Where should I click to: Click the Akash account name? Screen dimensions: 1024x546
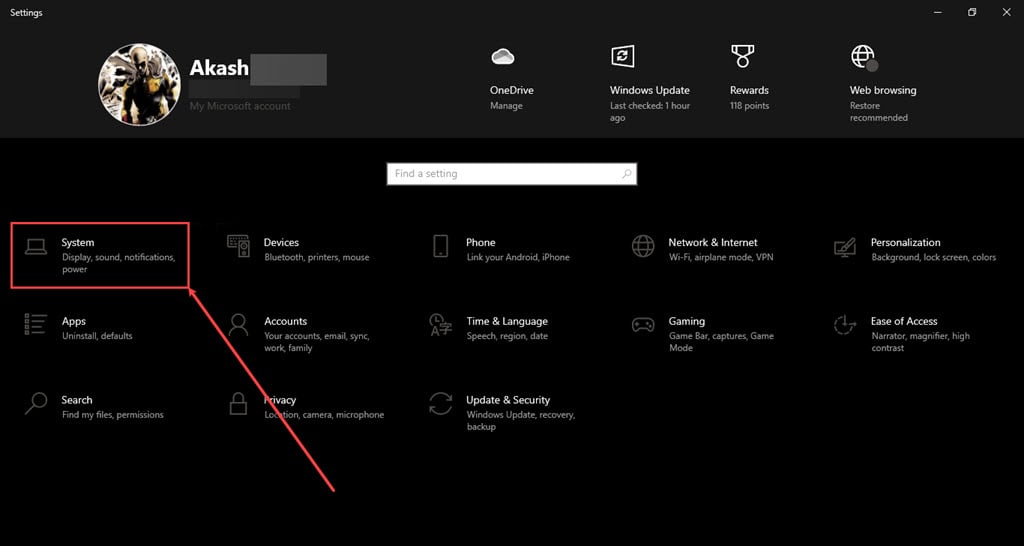click(x=219, y=67)
